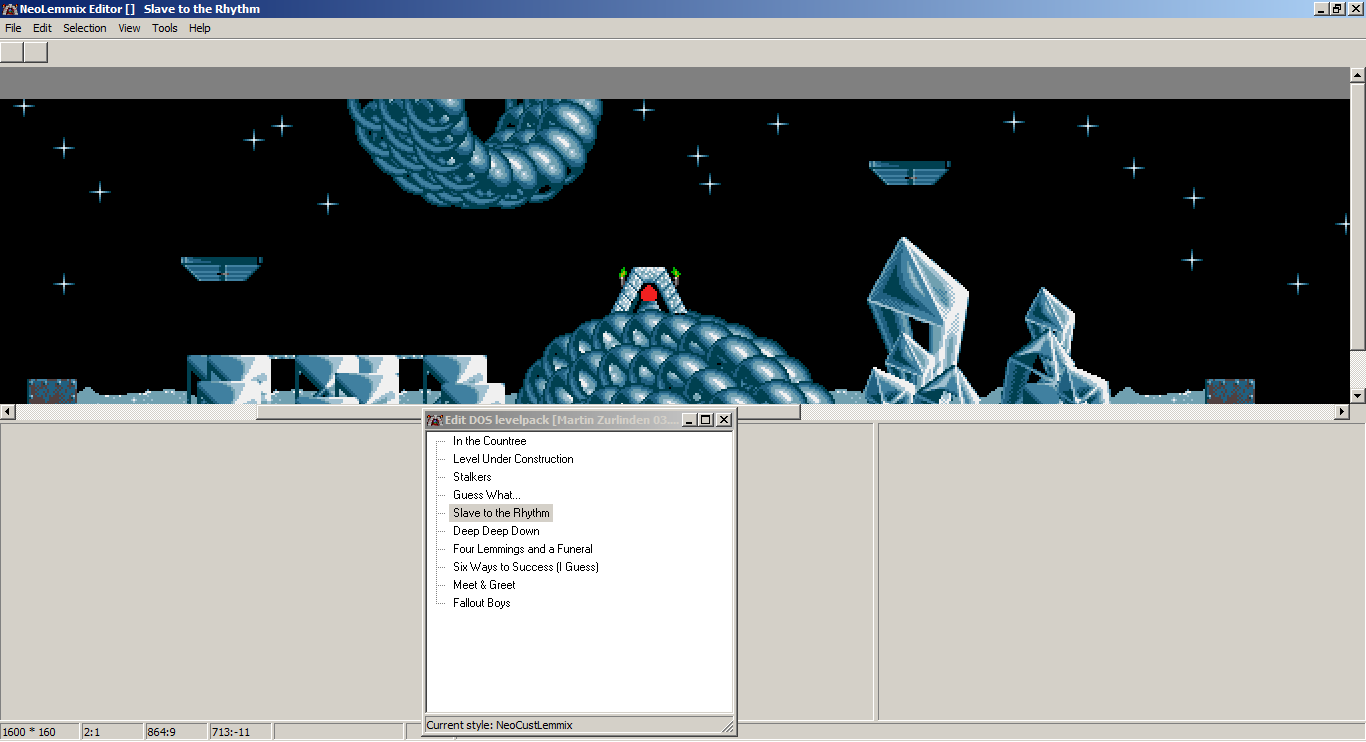1366x742 pixels.
Task: Select the "In the Countree" level
Action: [489, 441]
